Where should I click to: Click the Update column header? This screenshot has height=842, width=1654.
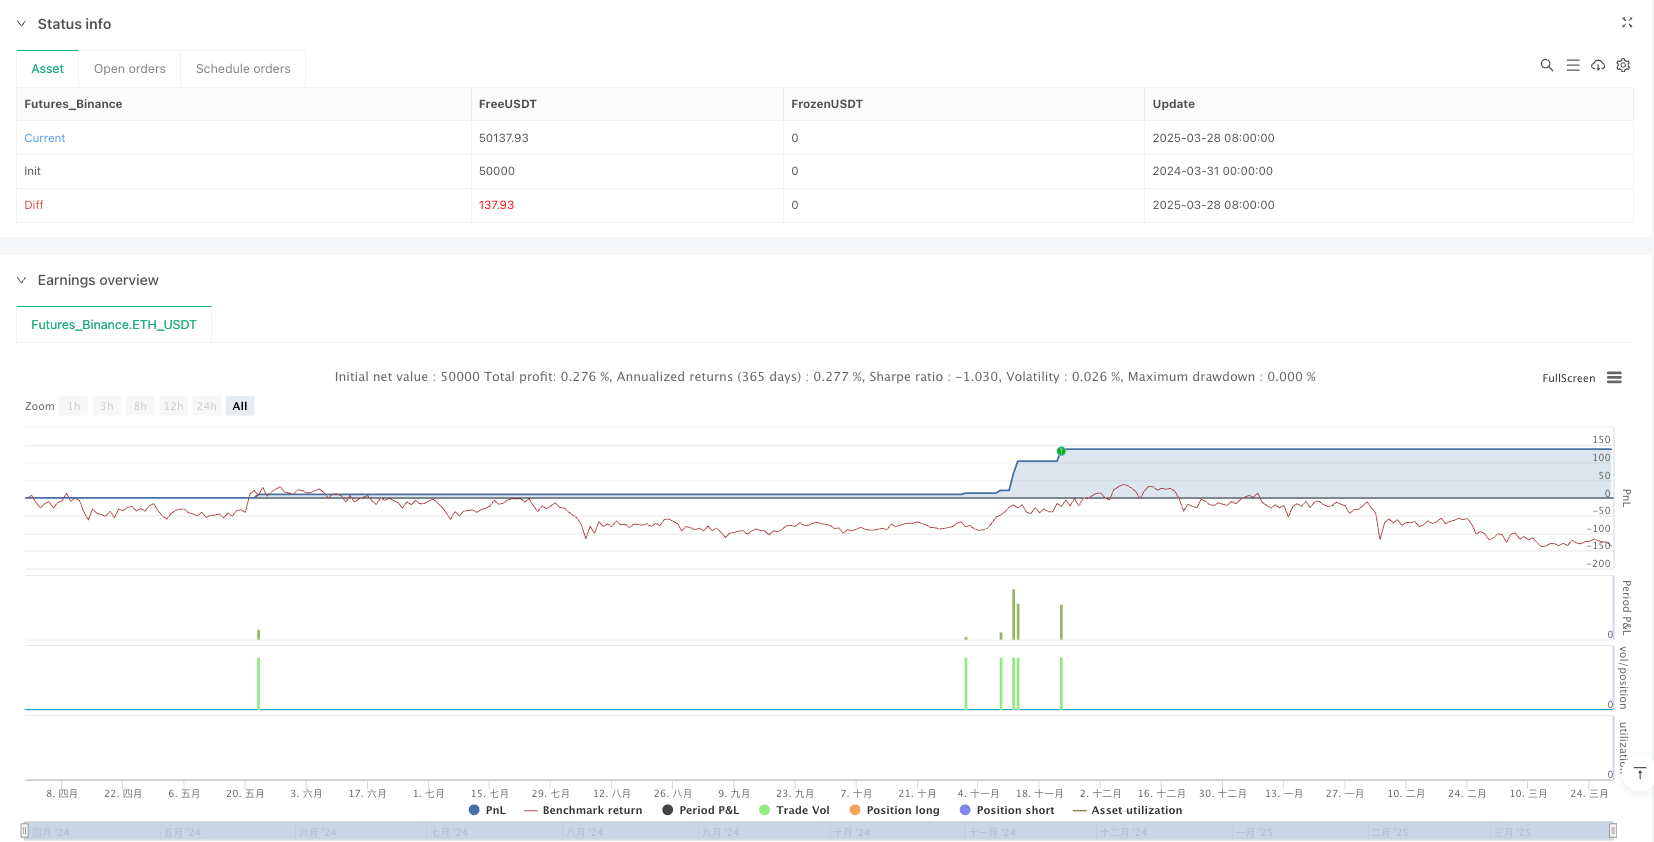click(1174, 104)
